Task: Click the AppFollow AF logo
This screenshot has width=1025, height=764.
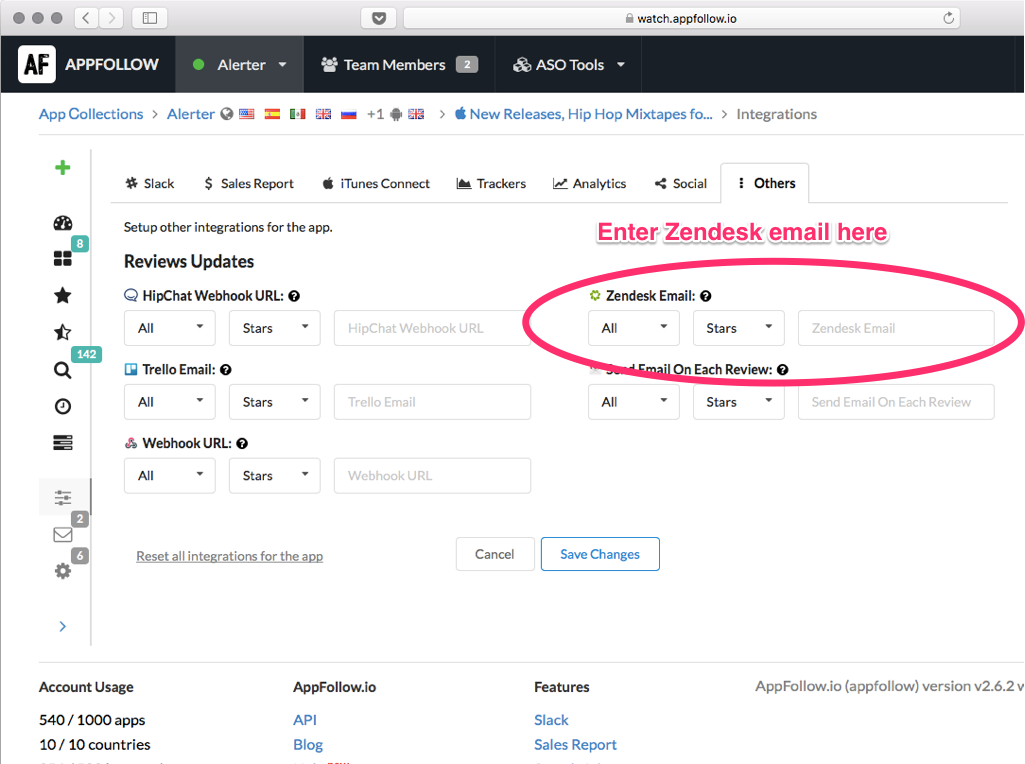Action: (x=37, y=64)
